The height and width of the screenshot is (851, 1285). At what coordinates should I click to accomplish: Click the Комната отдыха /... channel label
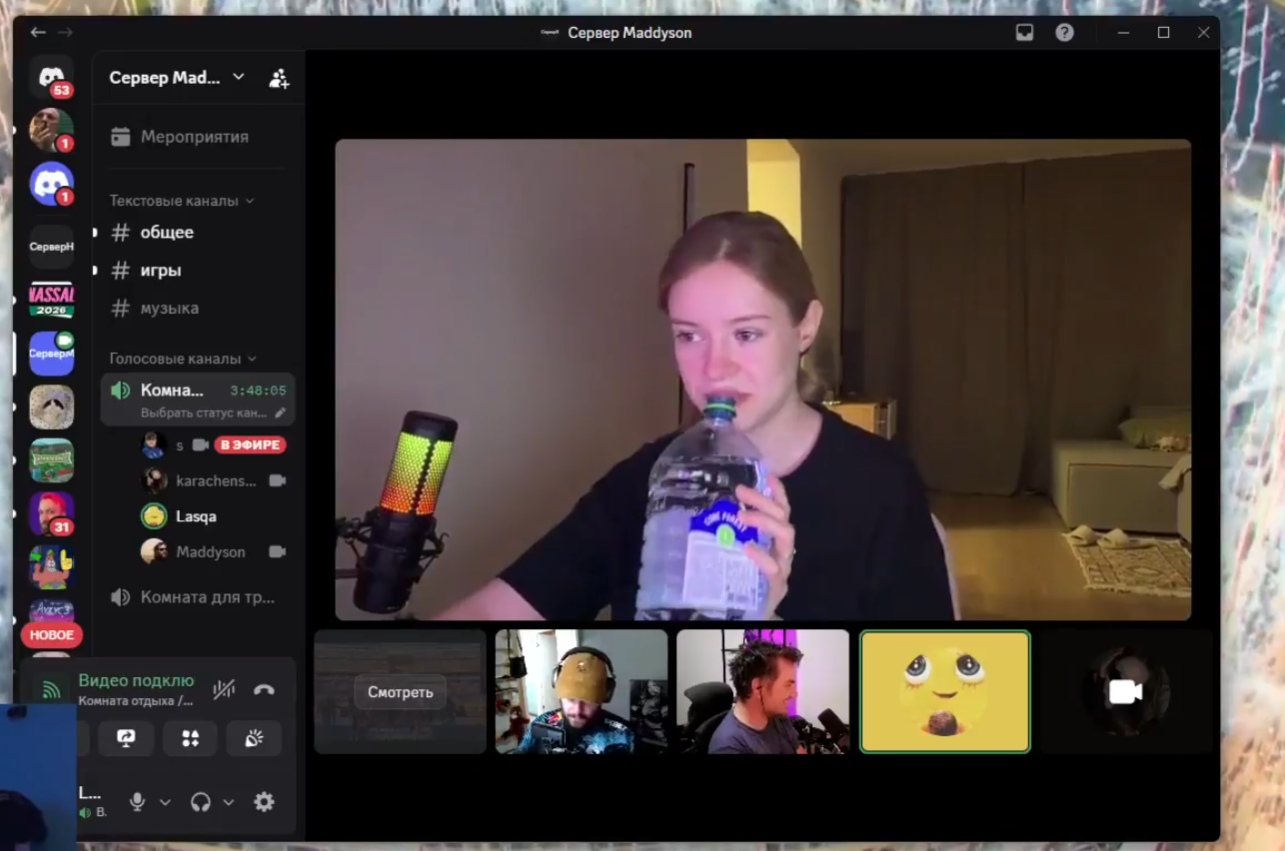pos(136,701)
